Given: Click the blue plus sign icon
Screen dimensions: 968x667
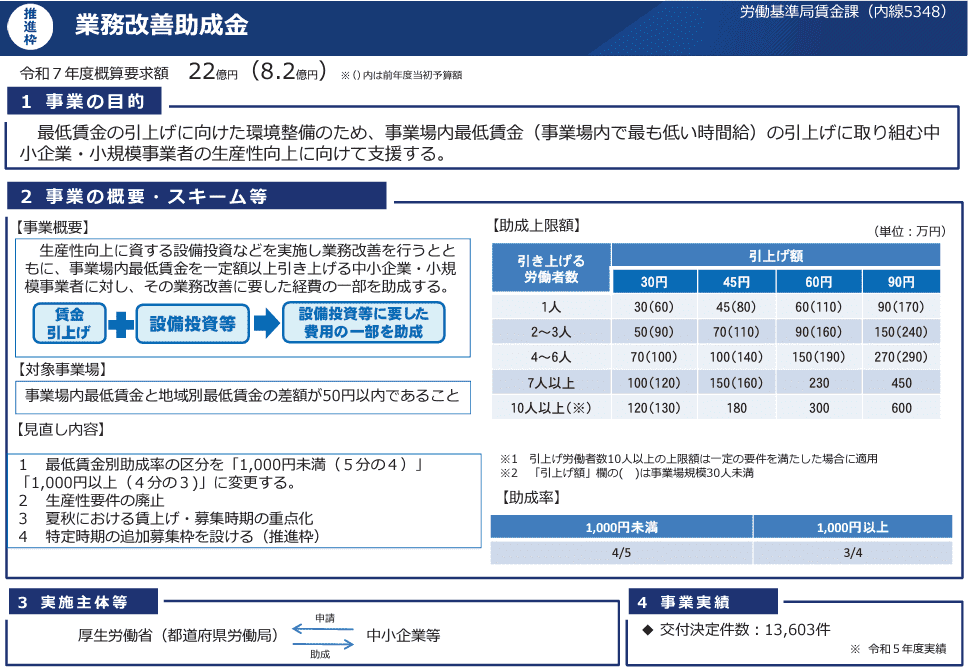Looking at the screenshot, I should pyautogui.click(x=119, y=323).
